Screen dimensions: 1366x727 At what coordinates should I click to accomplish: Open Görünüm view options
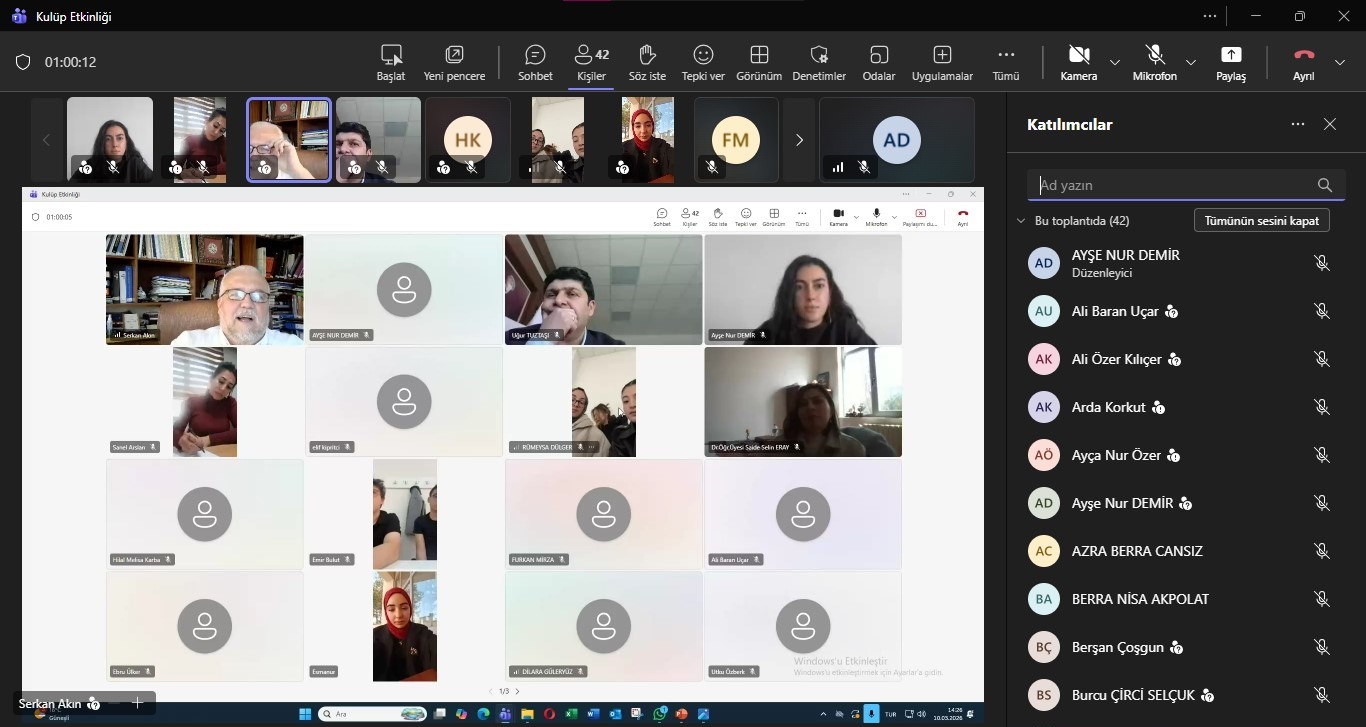(x=759, y=62)
